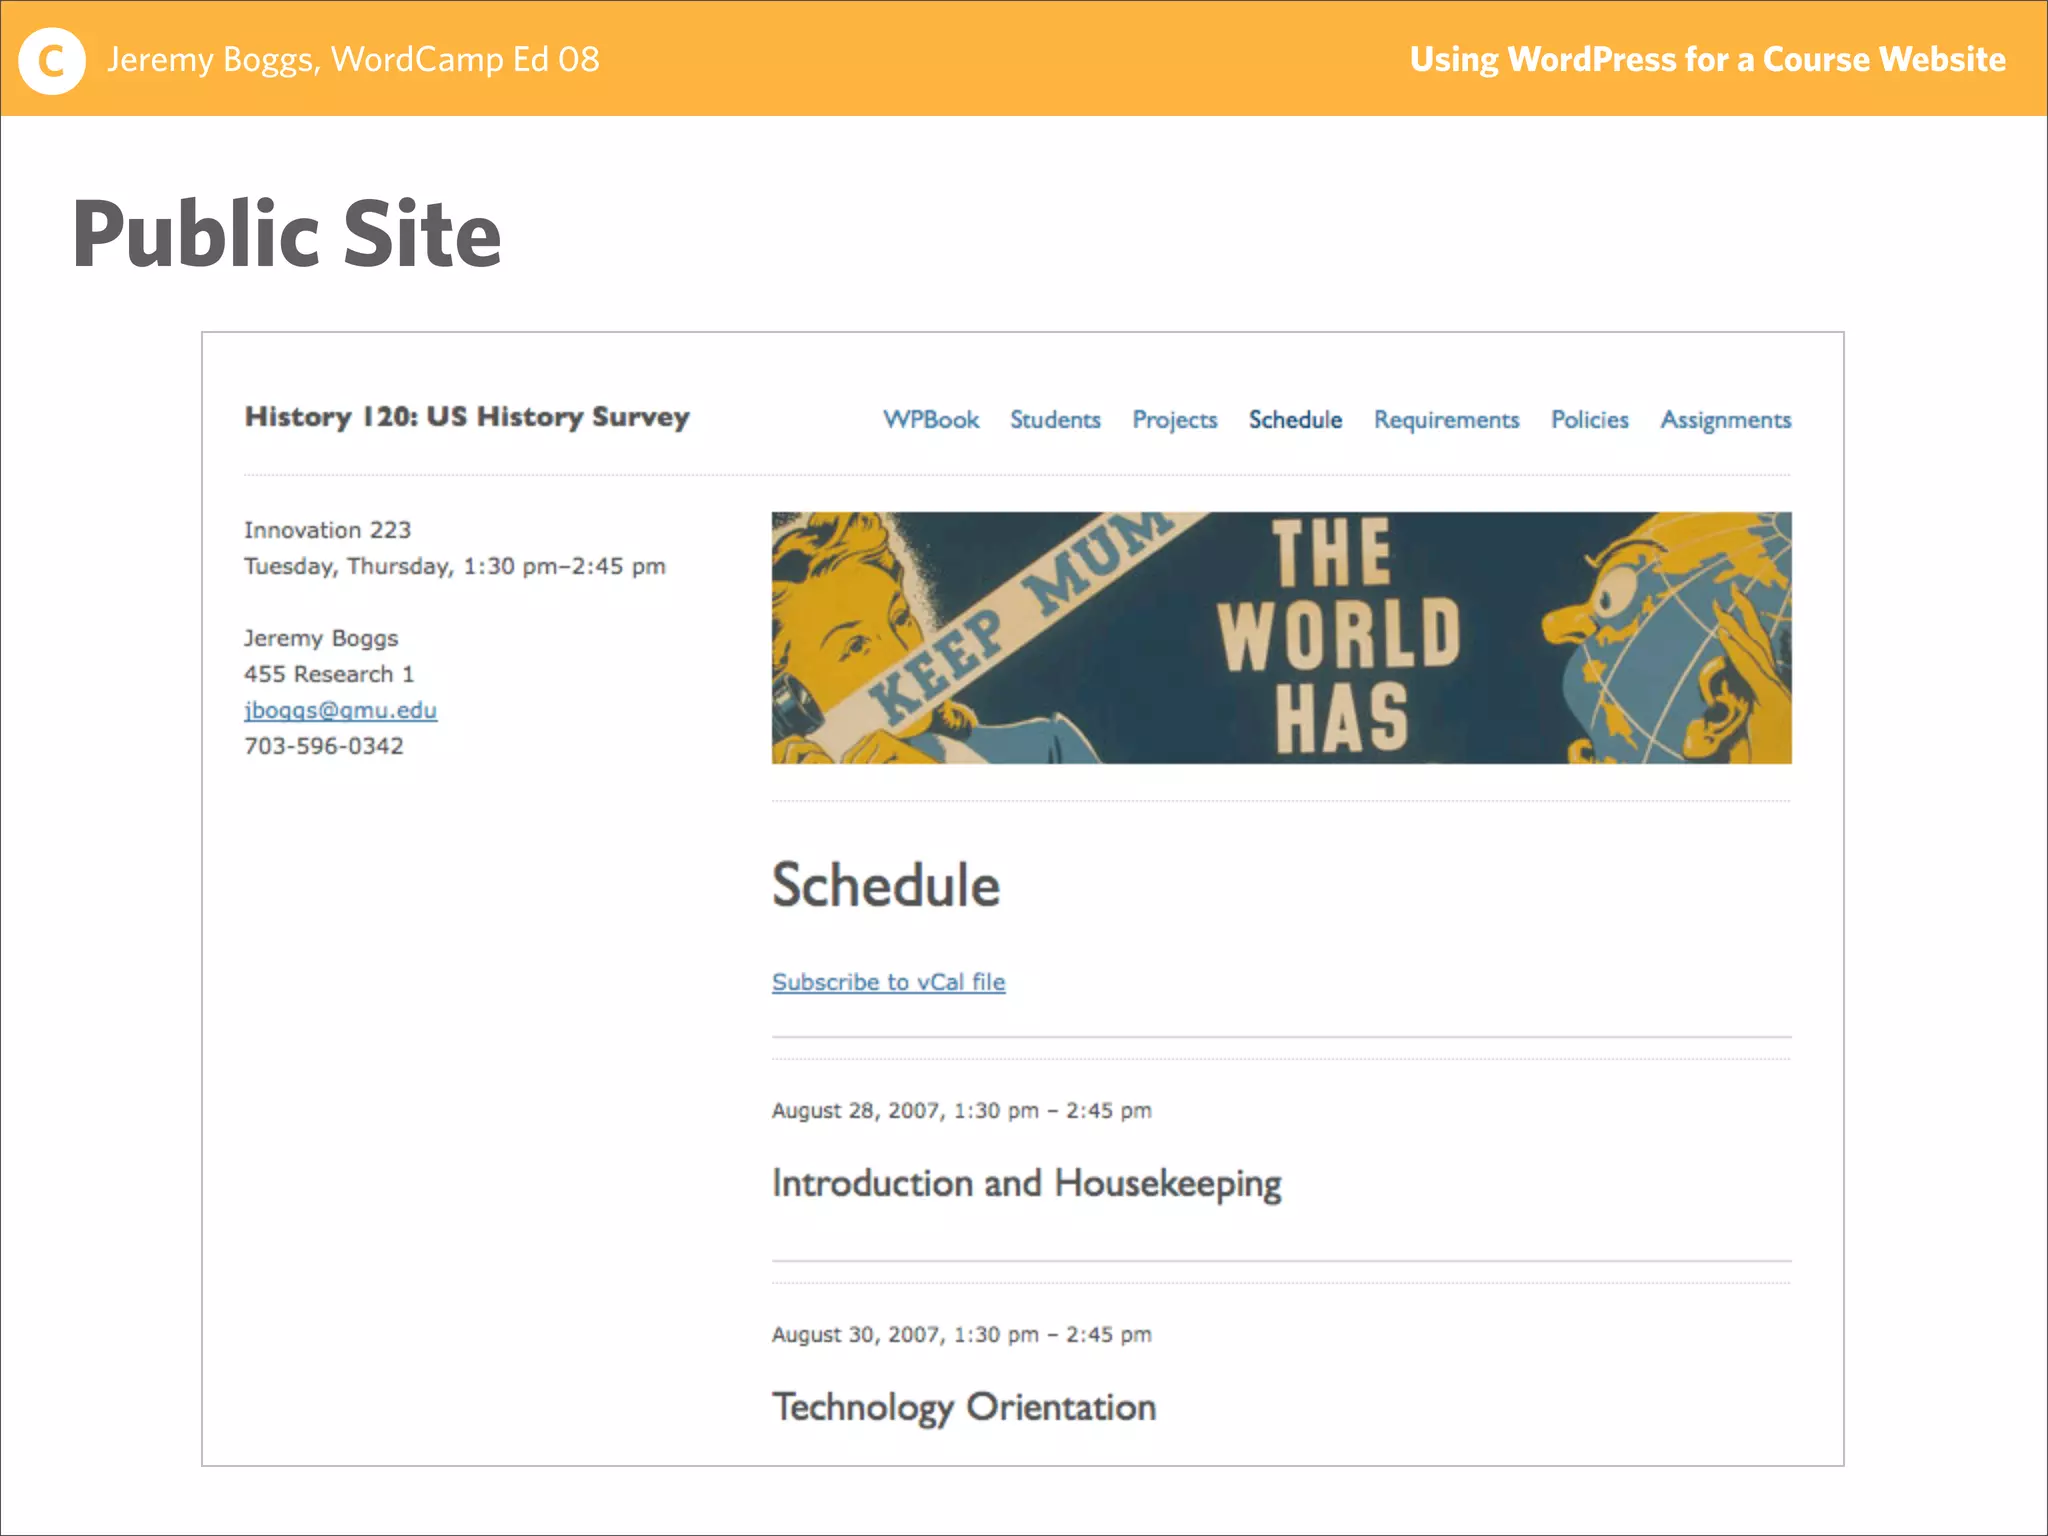Select the August 28, 2007 date line
The height and width of the screenshot is (1536, 2048).
click(x=961, y=1111)
